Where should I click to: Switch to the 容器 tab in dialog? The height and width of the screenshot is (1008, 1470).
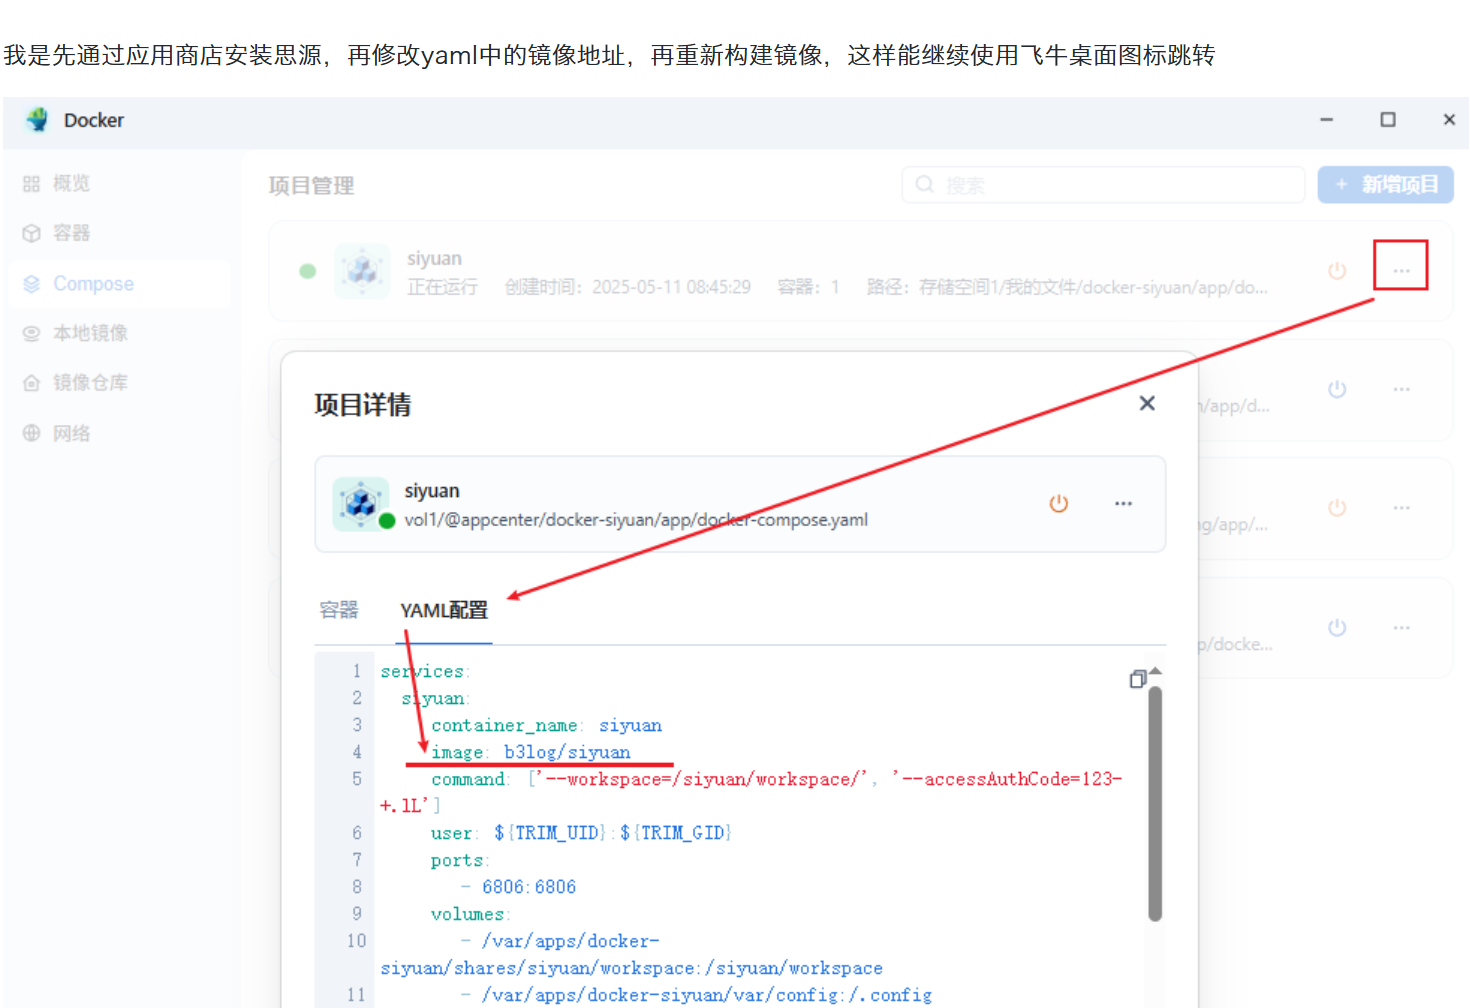(x=339, y=610)
